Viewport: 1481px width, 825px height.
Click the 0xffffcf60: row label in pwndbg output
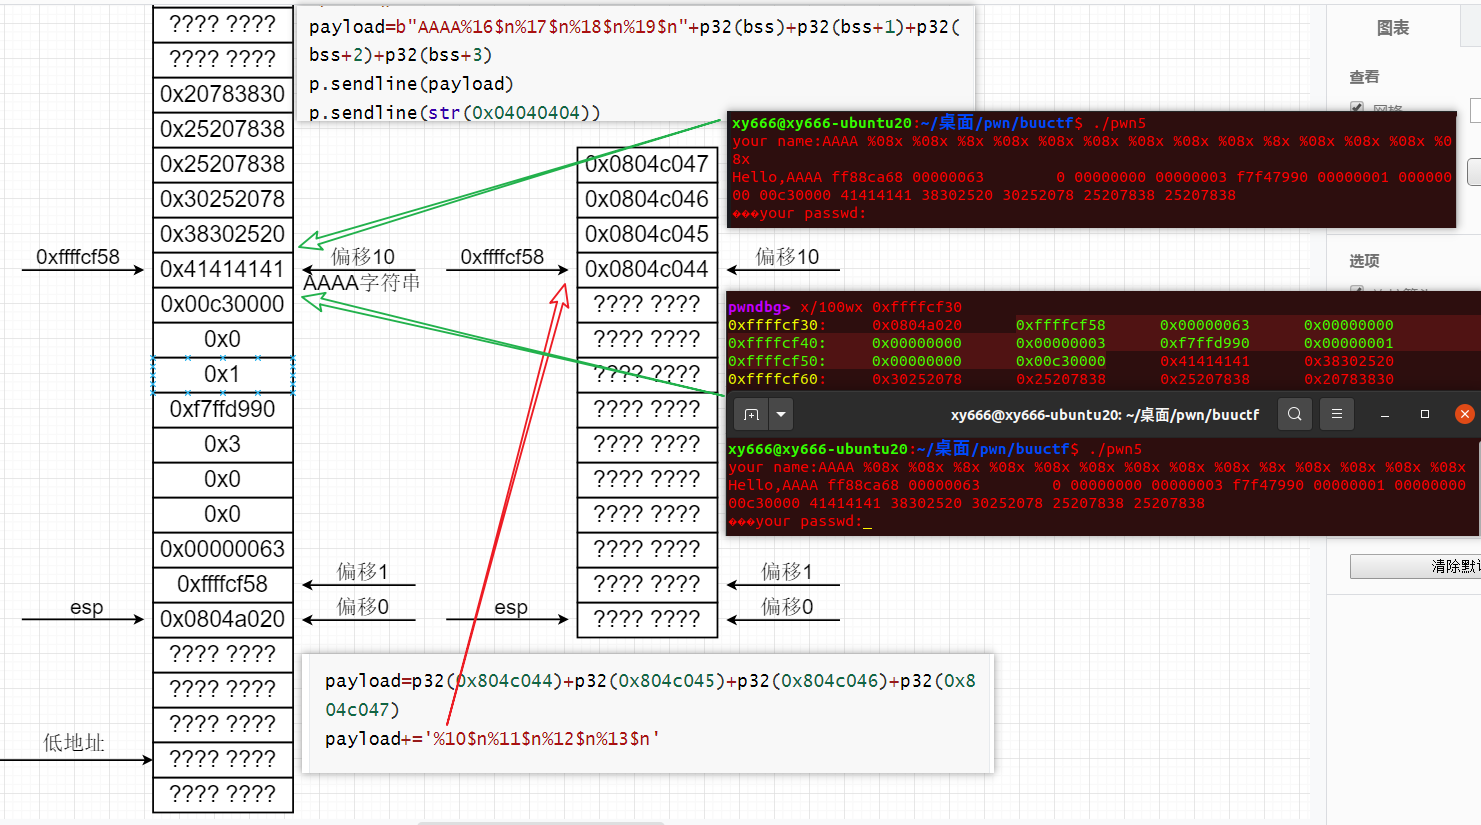[x=777, y=379]
